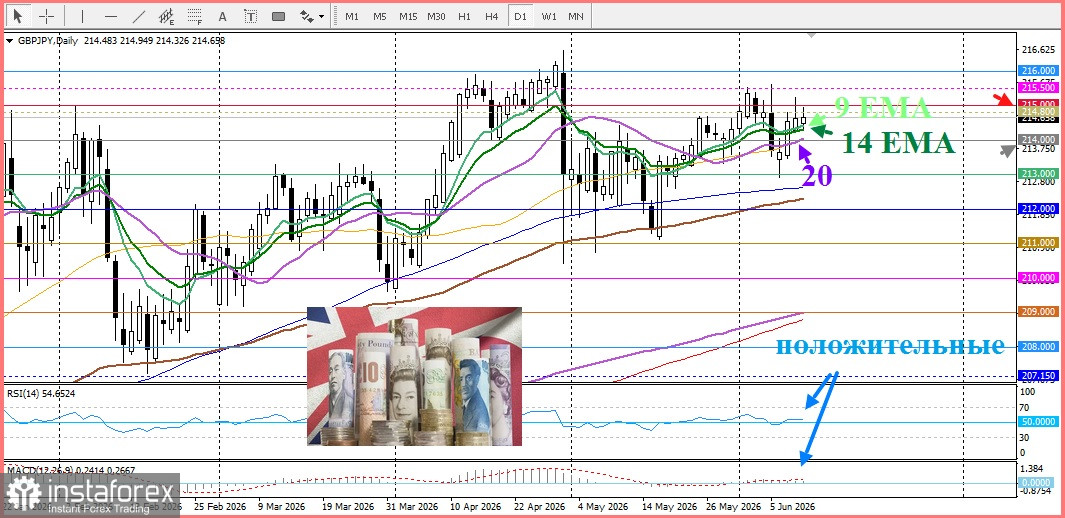Click the 9 Mar 2026 date label

click(283, 506)
